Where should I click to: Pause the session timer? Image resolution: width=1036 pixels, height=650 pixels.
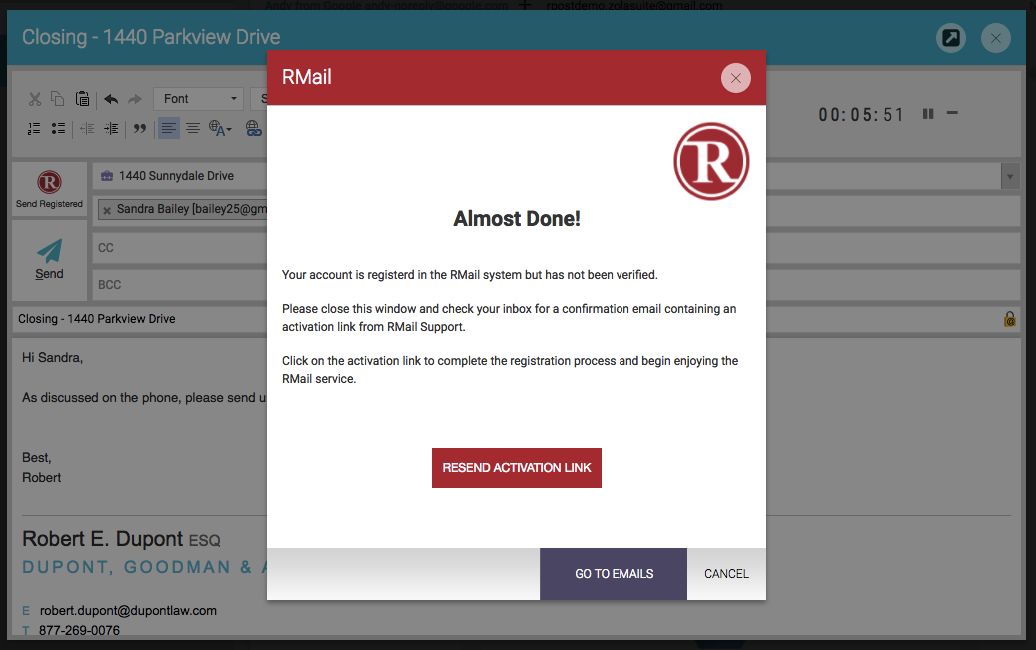pos(927,114)
